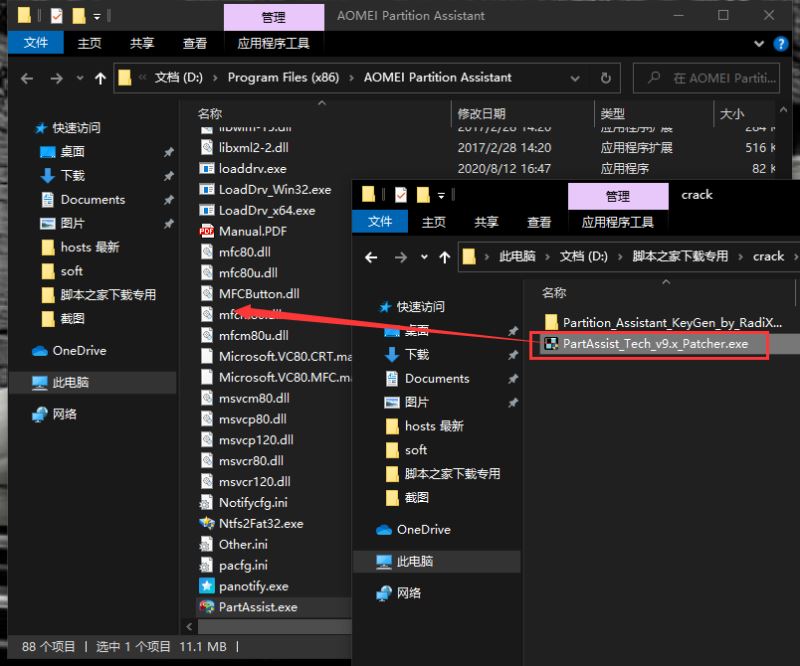Click the help icon in AOMEI window
The image size is (800, 666).
tap(781, 44)
